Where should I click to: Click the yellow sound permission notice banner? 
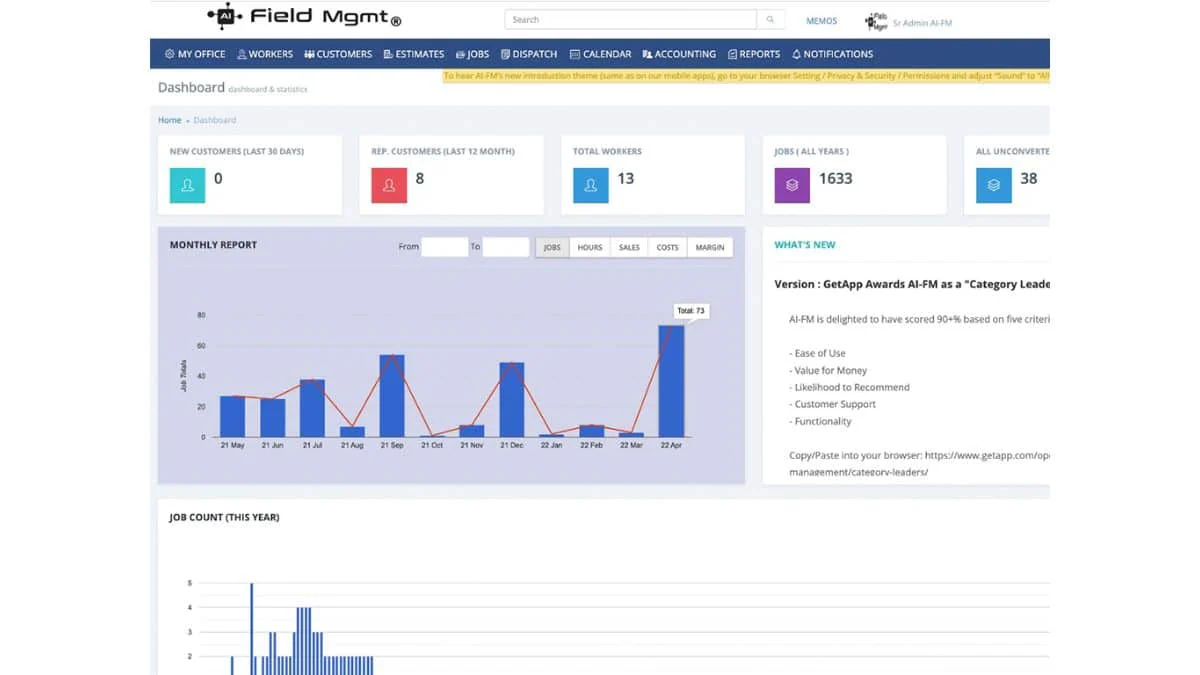746,76
